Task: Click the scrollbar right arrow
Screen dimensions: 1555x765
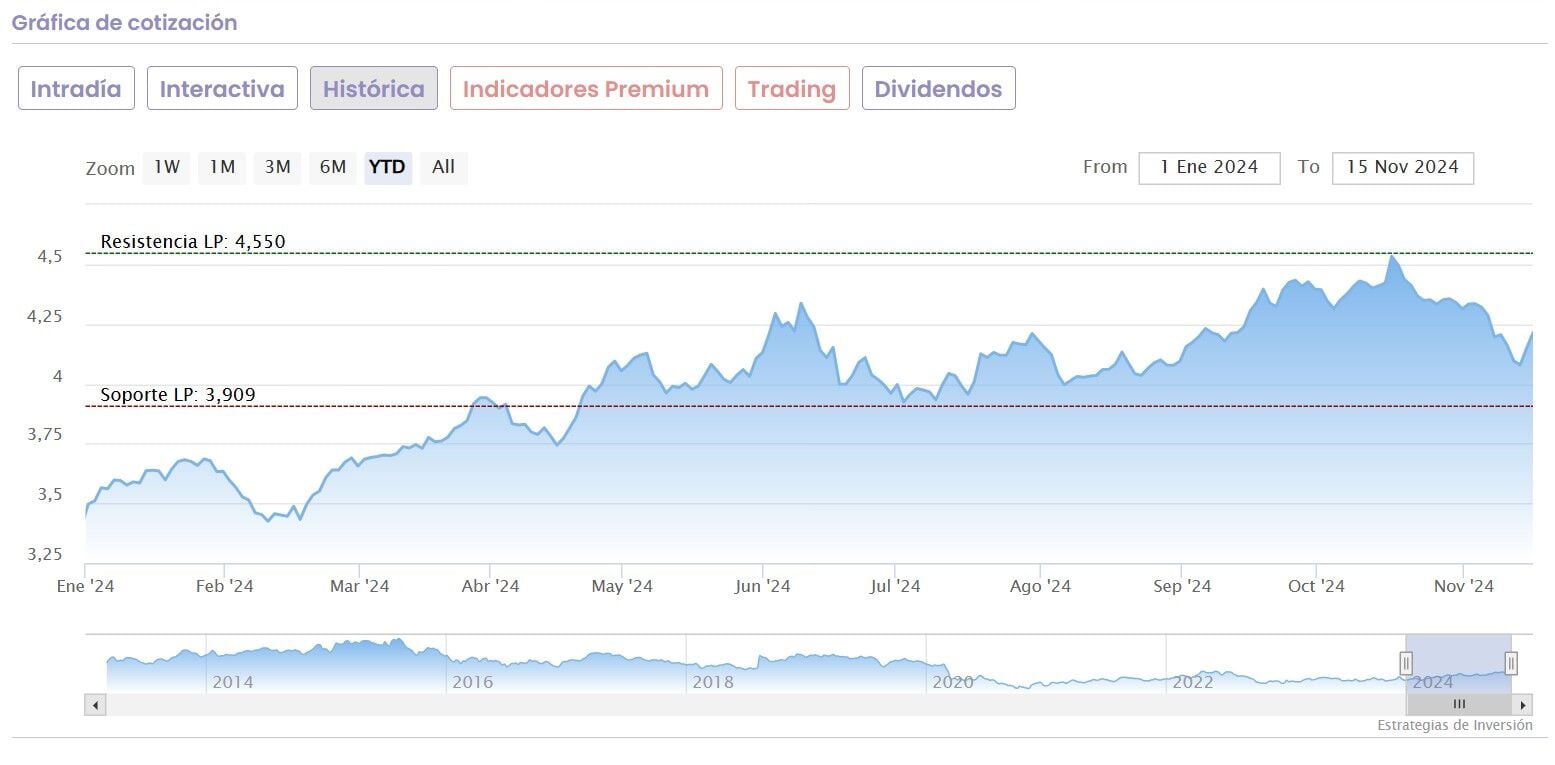Action: [1522, 705]
